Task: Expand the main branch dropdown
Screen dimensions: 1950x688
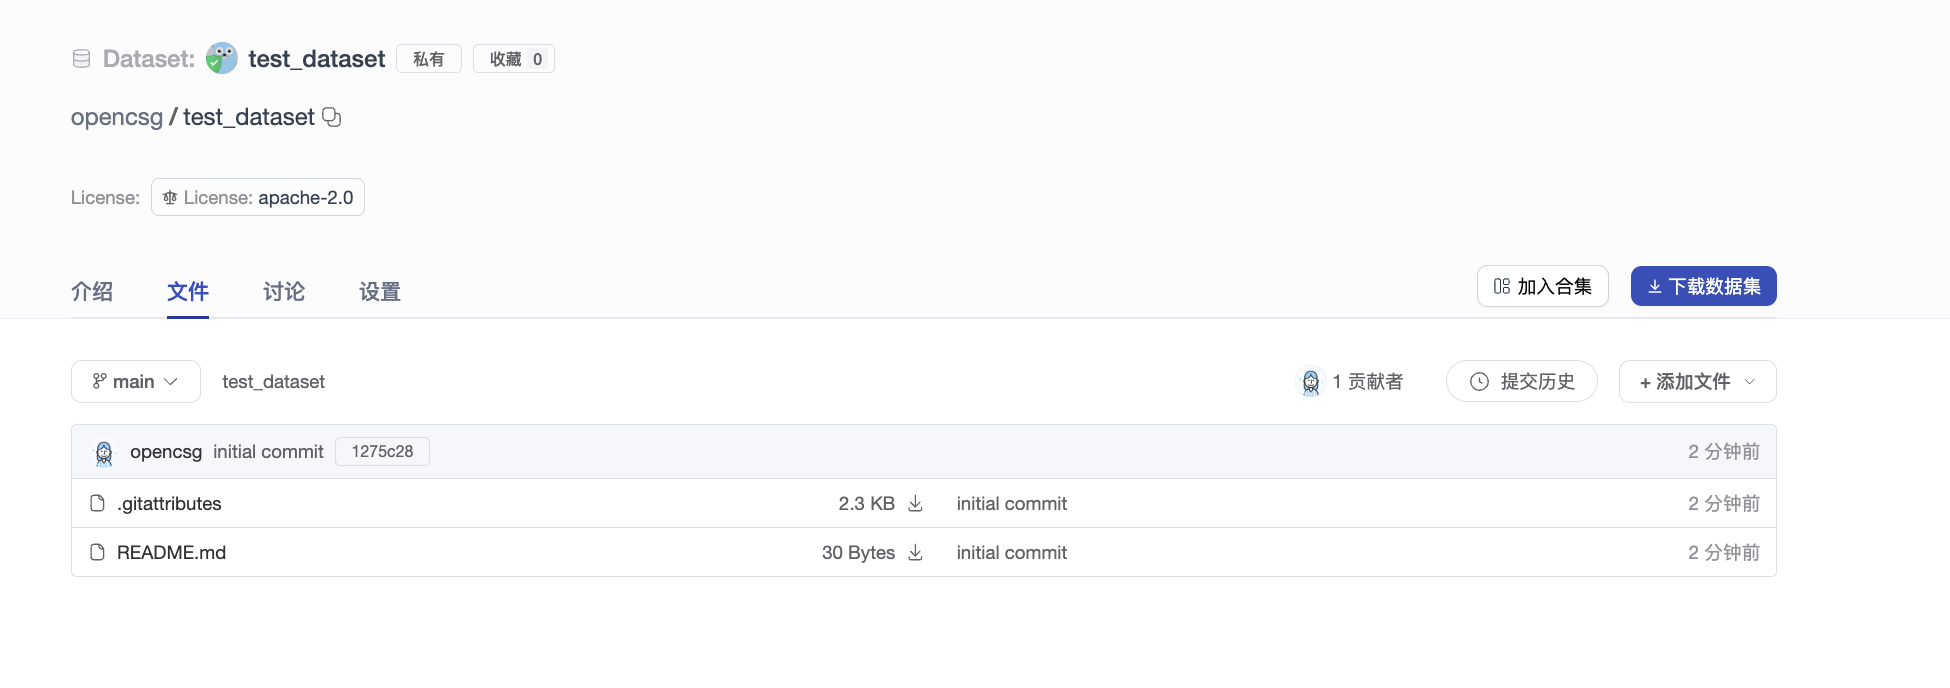Action: click(136, 382)
